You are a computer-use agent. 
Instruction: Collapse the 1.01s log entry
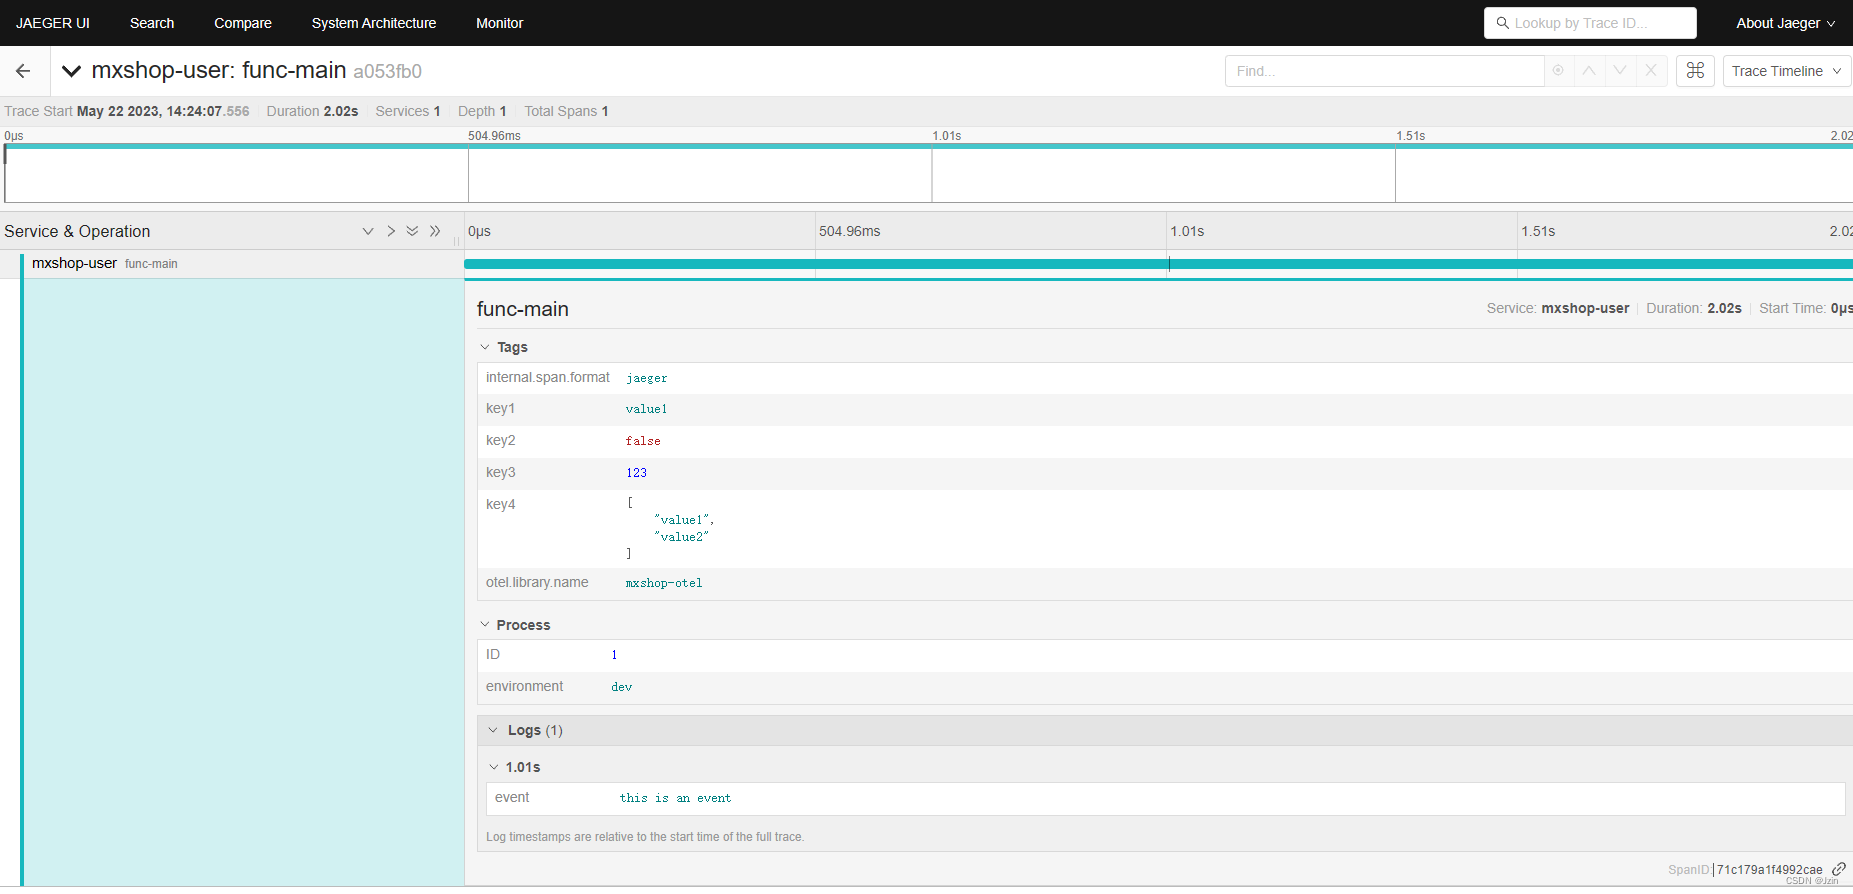514,767
